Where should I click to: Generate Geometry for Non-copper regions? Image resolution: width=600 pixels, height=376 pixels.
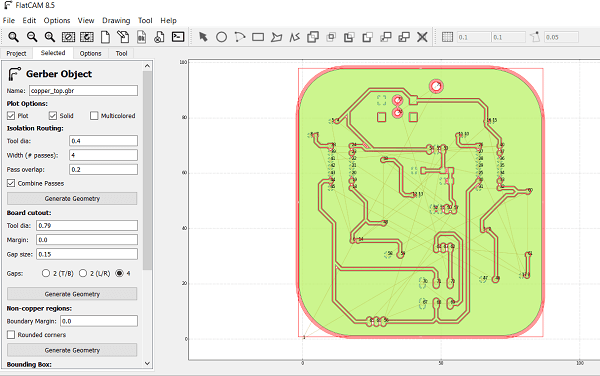coord(72,350)
